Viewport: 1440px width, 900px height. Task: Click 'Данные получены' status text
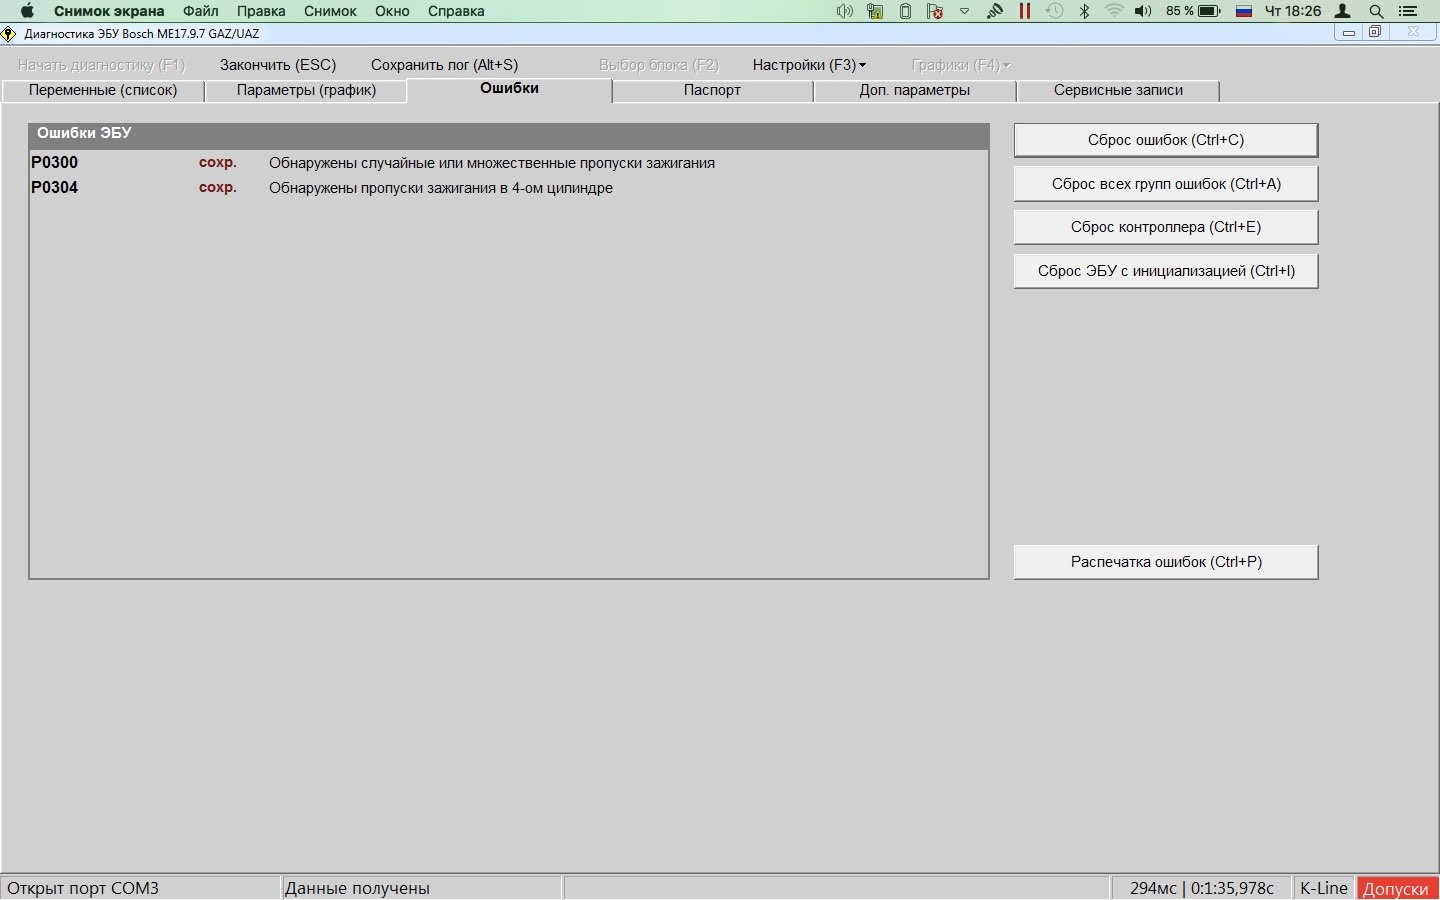357,888
